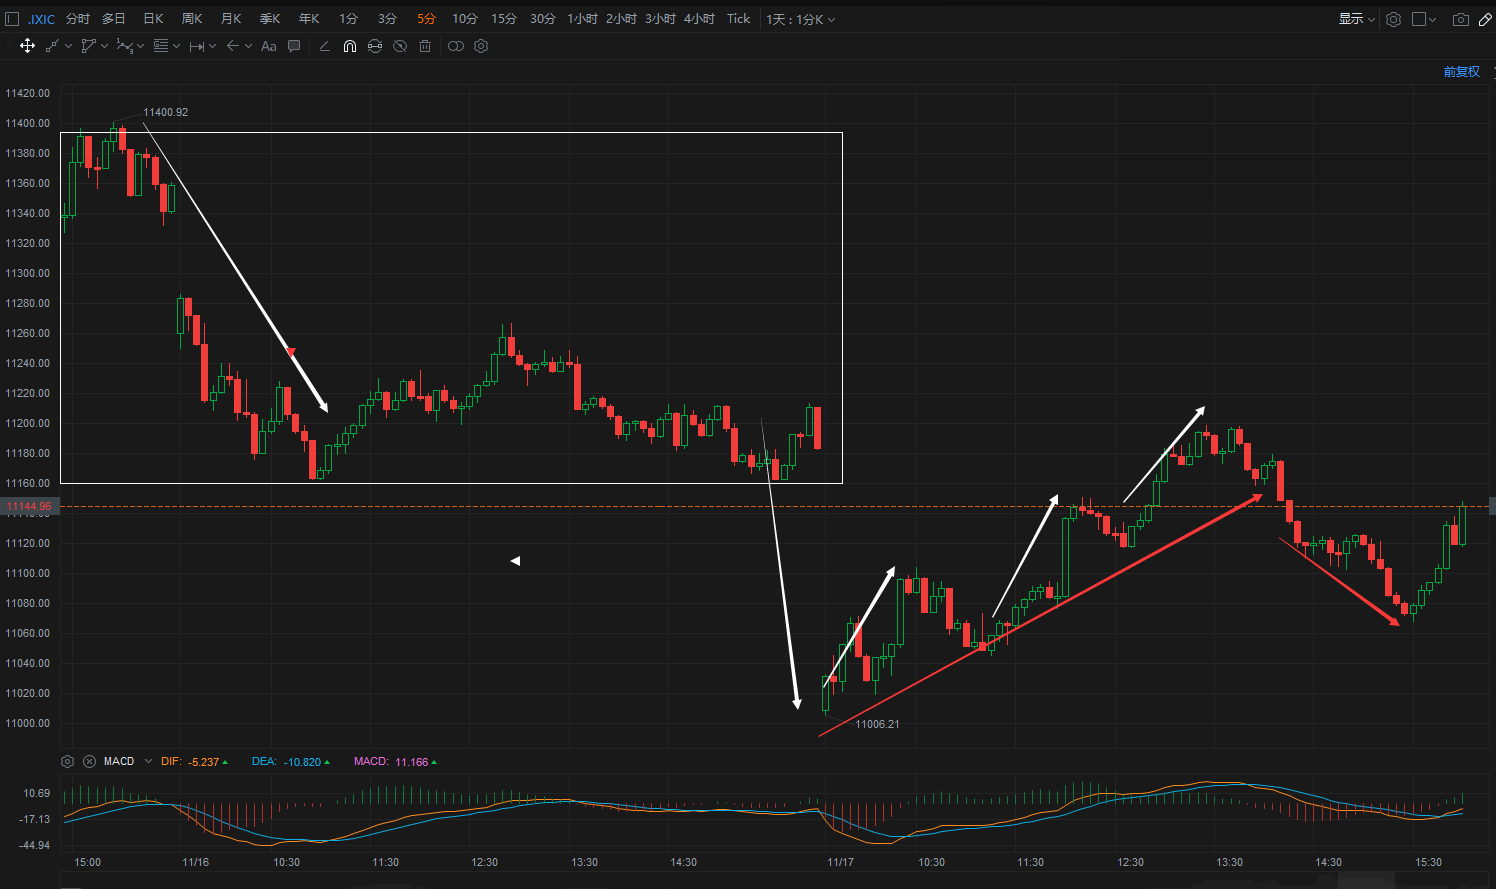Activate the text annotation Aa tool
The image size is (1496, 889).
point(268,46)
